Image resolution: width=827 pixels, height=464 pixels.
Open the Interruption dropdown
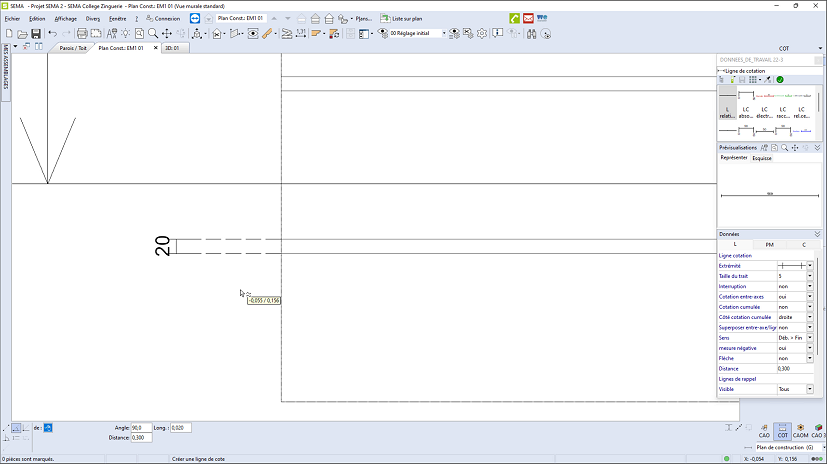pos(810,286)
